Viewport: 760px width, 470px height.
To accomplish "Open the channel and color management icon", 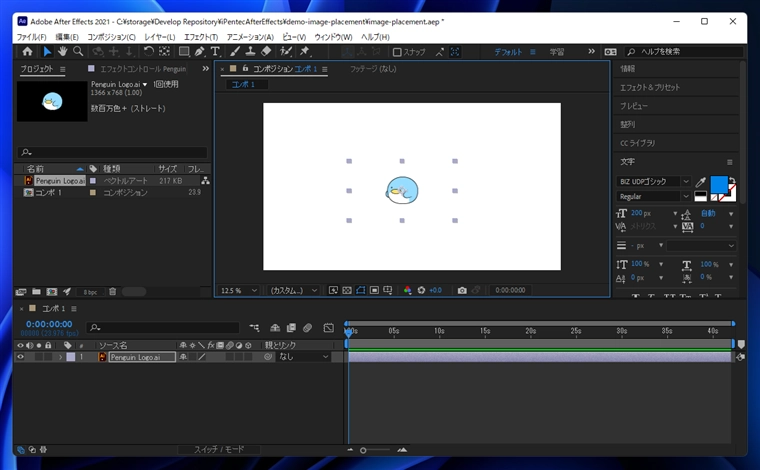I will coord(408,290).
